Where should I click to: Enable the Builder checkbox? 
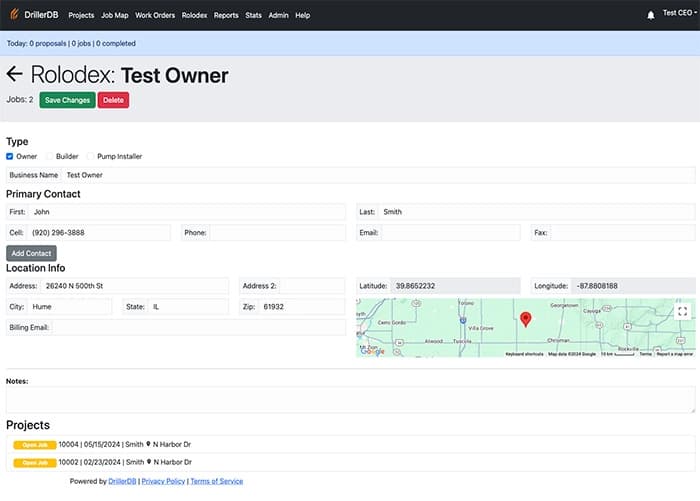click(x=49, y=156)
